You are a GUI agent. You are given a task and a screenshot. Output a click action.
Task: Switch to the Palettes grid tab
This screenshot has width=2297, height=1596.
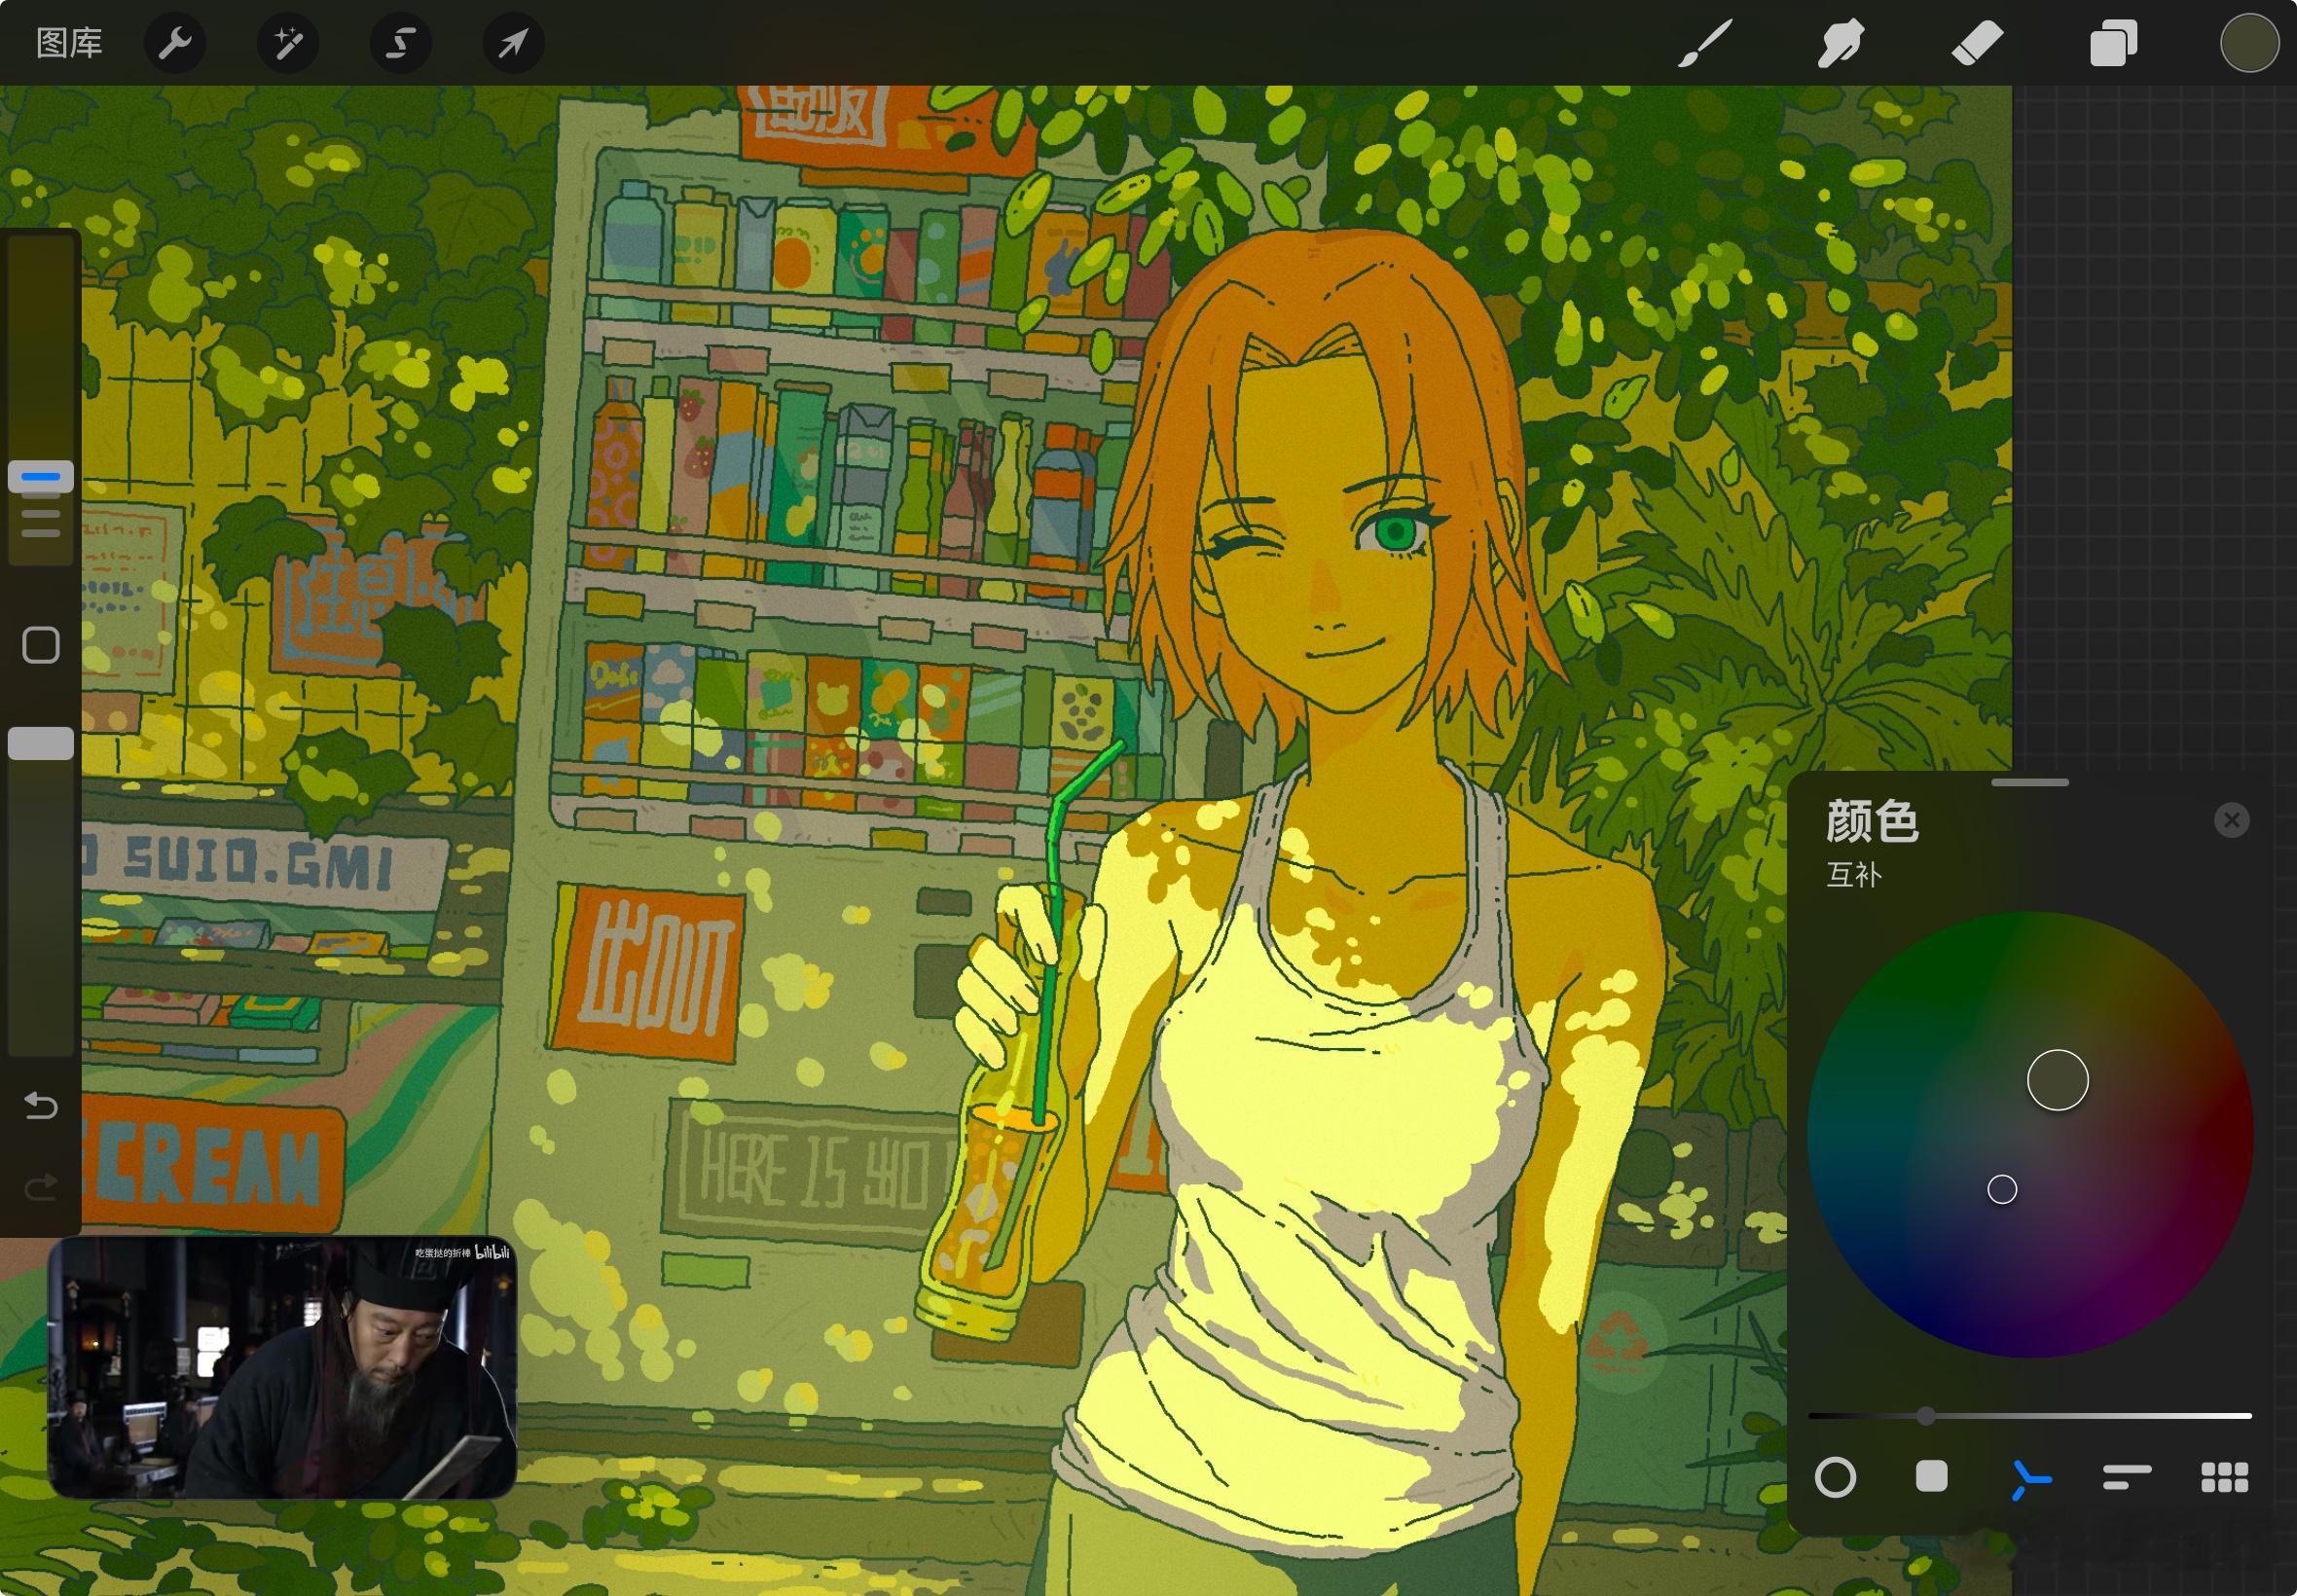(x=2225, y=1477)
